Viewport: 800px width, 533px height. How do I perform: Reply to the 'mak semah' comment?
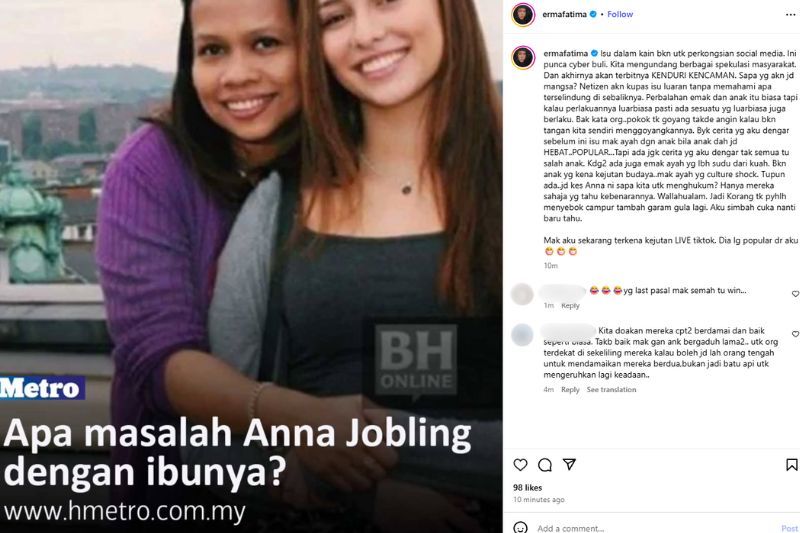click(x=570, y=306)
